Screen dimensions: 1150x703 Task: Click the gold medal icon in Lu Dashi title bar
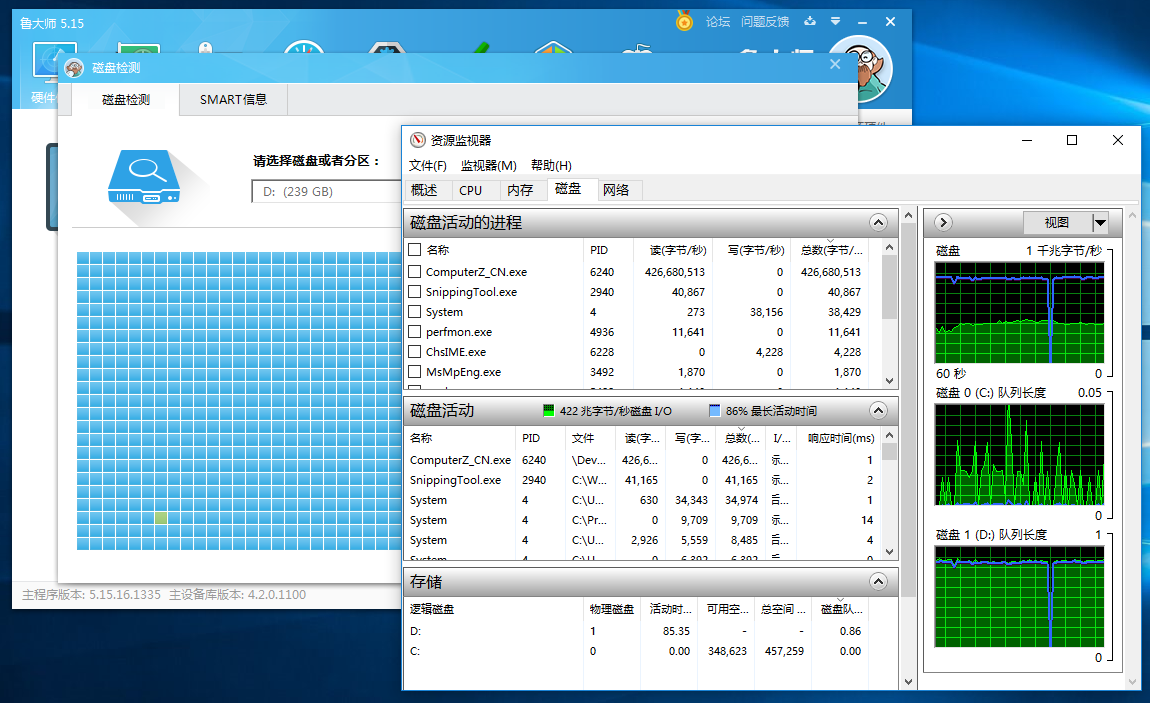point(684,20)
